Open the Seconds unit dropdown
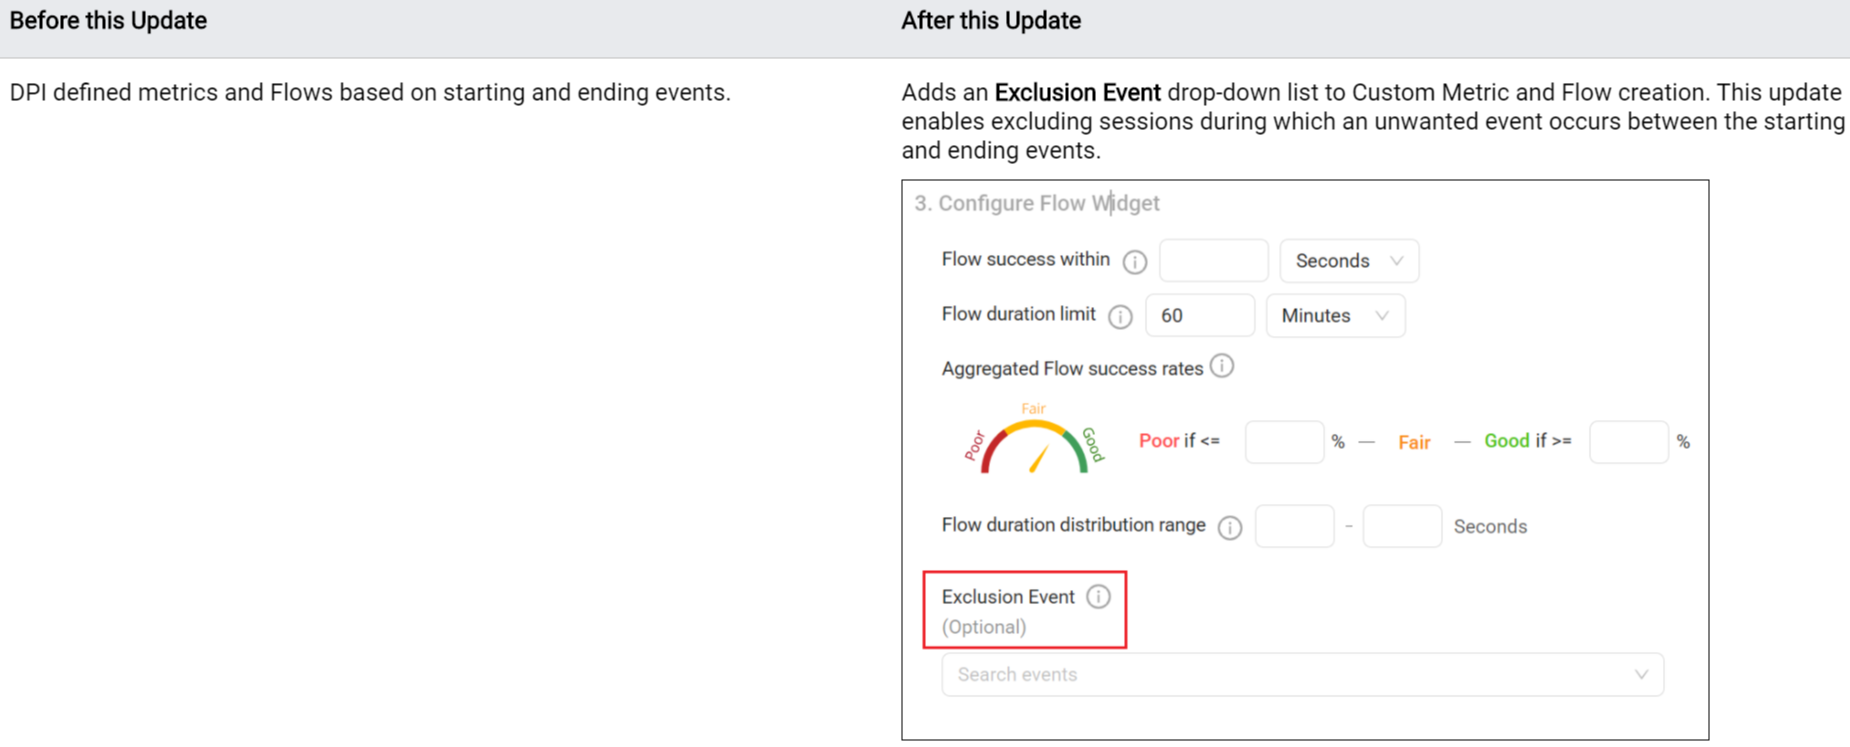The width and height of the screenshot is (1850, 747). [1349, 261]
